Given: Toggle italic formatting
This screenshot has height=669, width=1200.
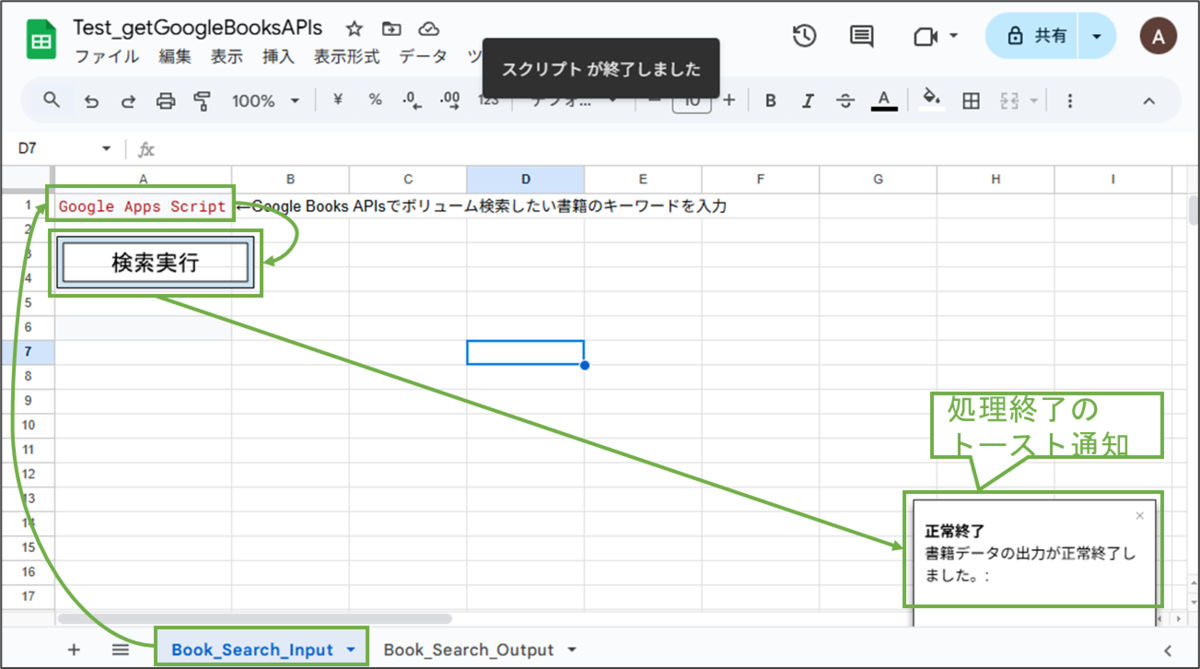Looking at the screenshot, I should click(808, 101).
